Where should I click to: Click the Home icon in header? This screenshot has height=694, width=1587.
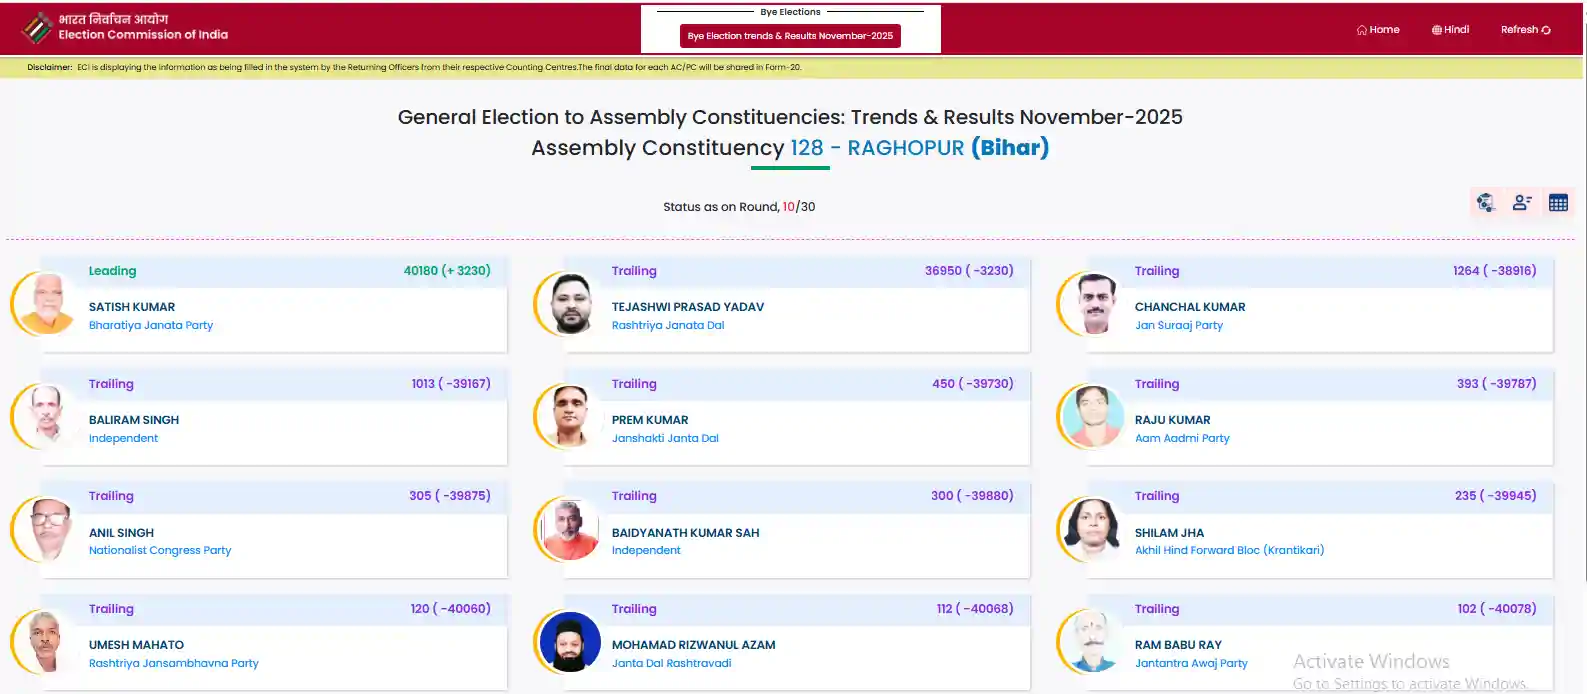[1362, 30]
